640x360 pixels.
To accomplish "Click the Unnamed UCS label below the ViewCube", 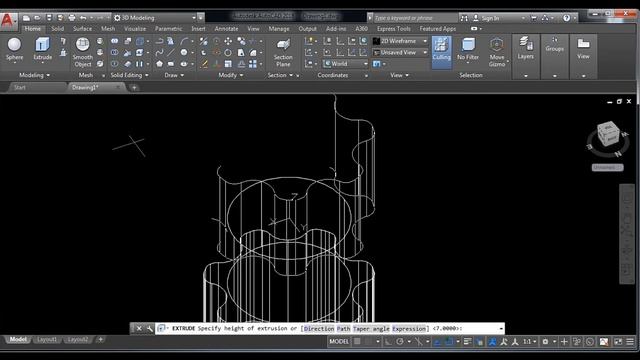I will [x=607, y=167].
